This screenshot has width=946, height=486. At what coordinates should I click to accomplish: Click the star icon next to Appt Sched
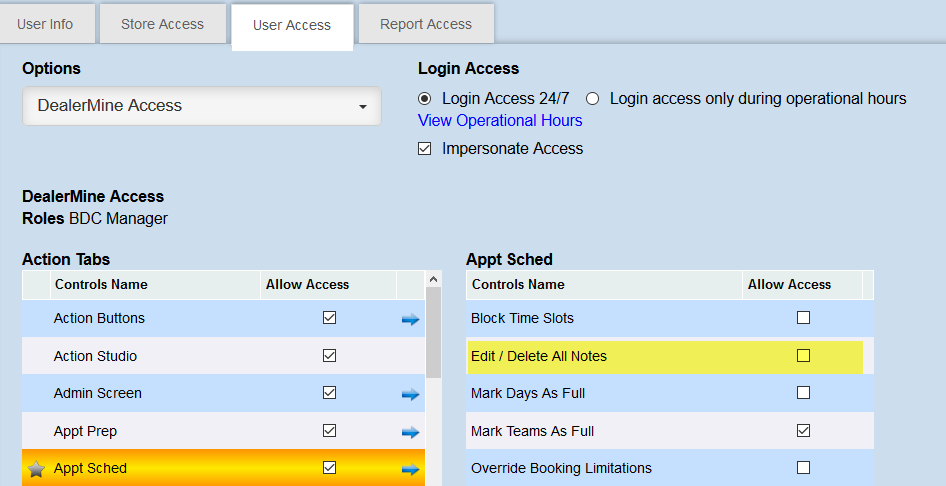(x=36, y=469)
